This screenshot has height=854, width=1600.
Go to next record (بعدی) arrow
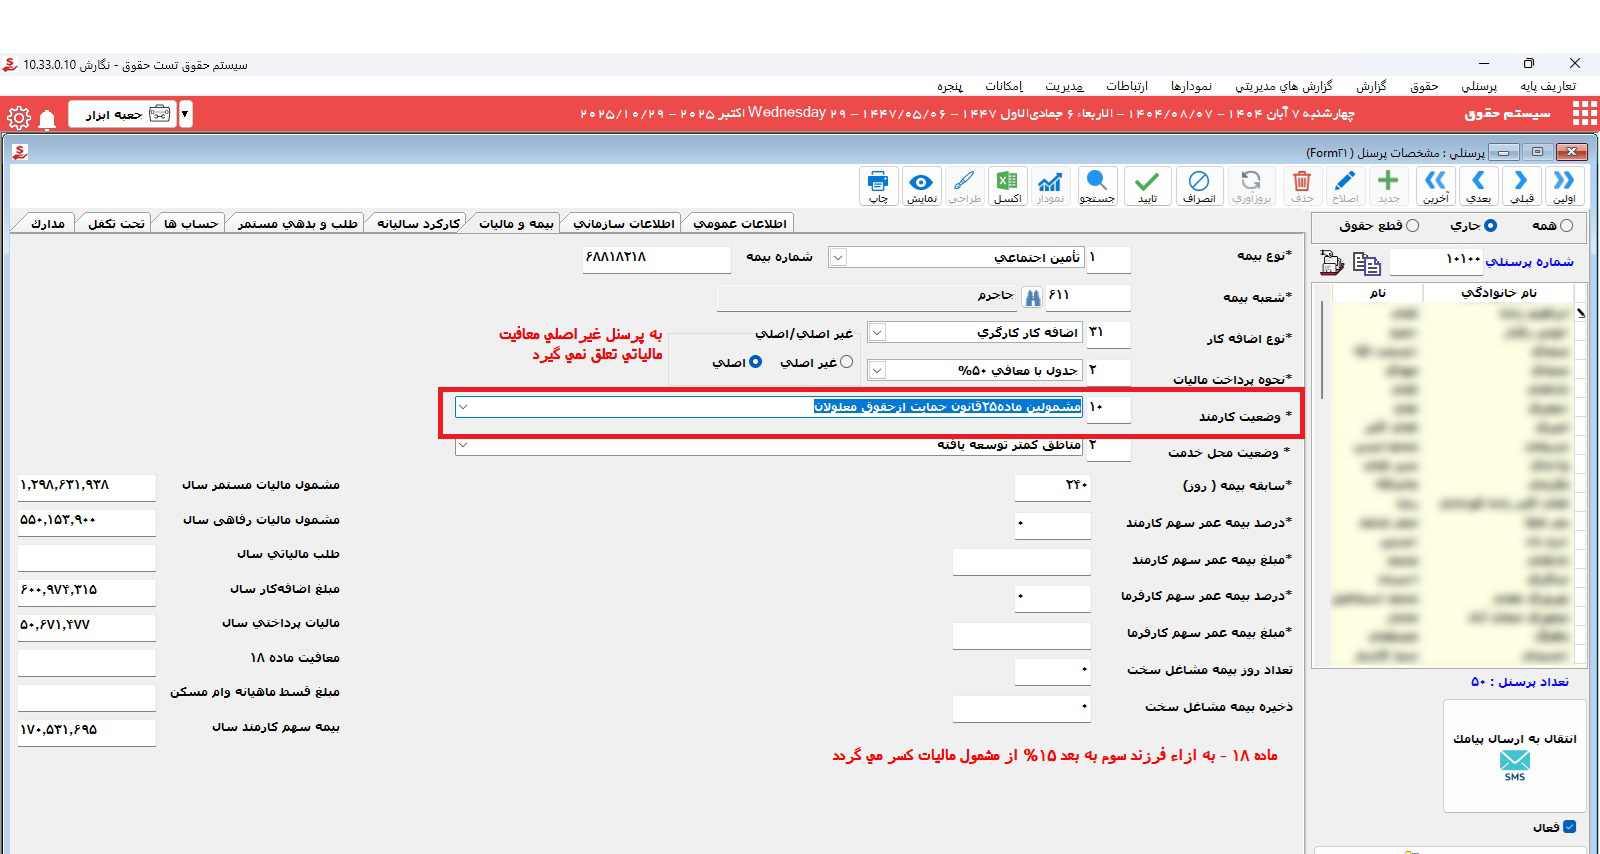click(x=1478, y=186)
